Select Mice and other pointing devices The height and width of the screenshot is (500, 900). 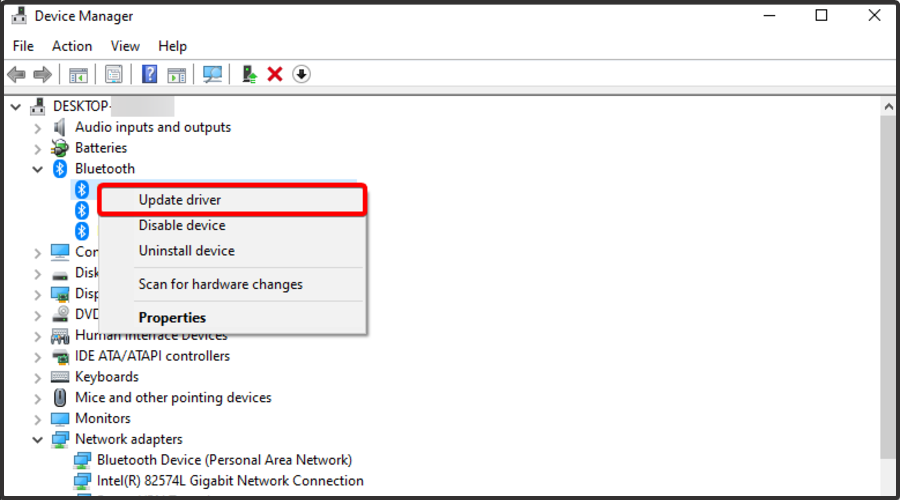(x=173, y=397)
